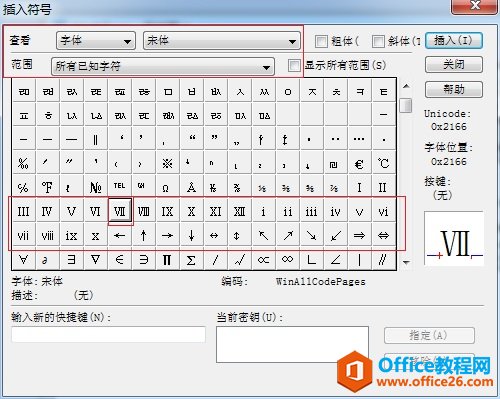Pick the reference mark ※ symbol
Viewport: 500px width, 399px height.
pyautogui.click(x=168, y=163)
